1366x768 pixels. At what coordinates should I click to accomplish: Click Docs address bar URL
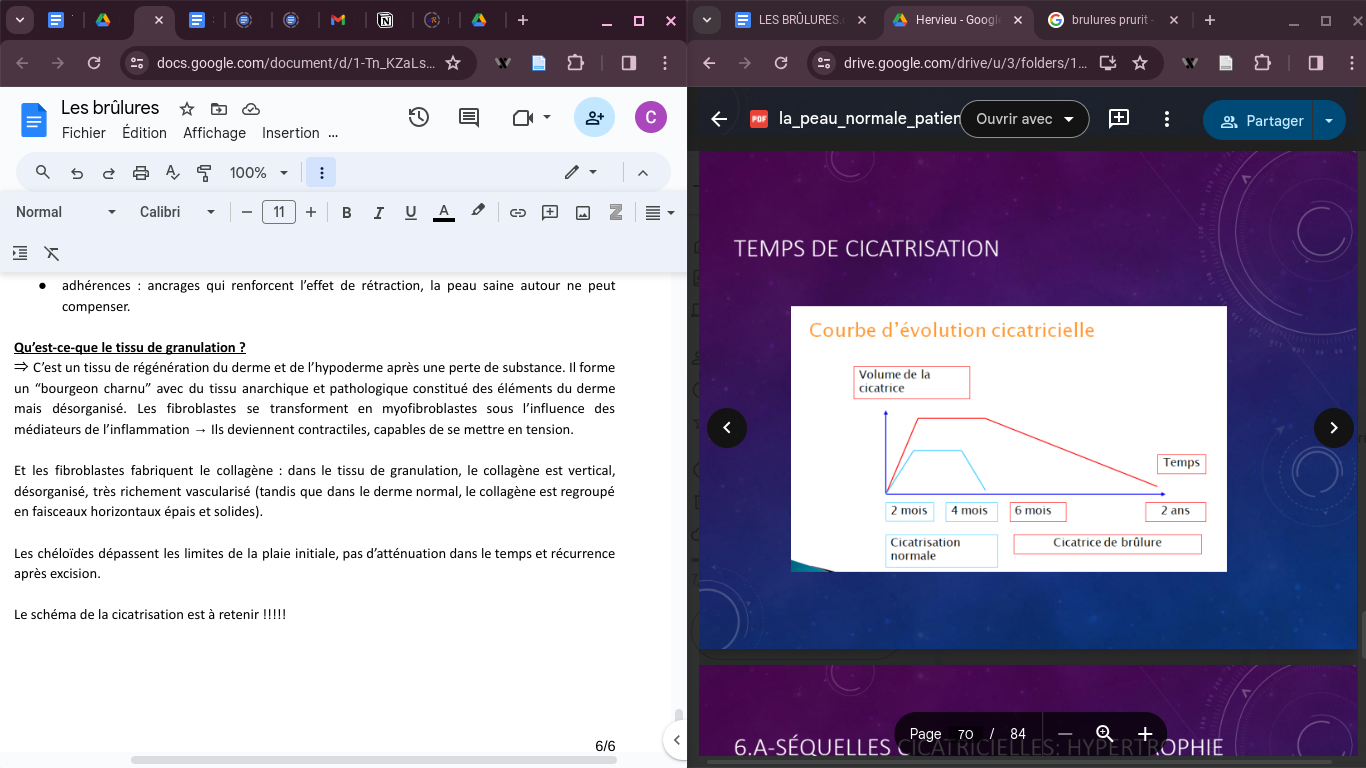[x=296, y=63]
